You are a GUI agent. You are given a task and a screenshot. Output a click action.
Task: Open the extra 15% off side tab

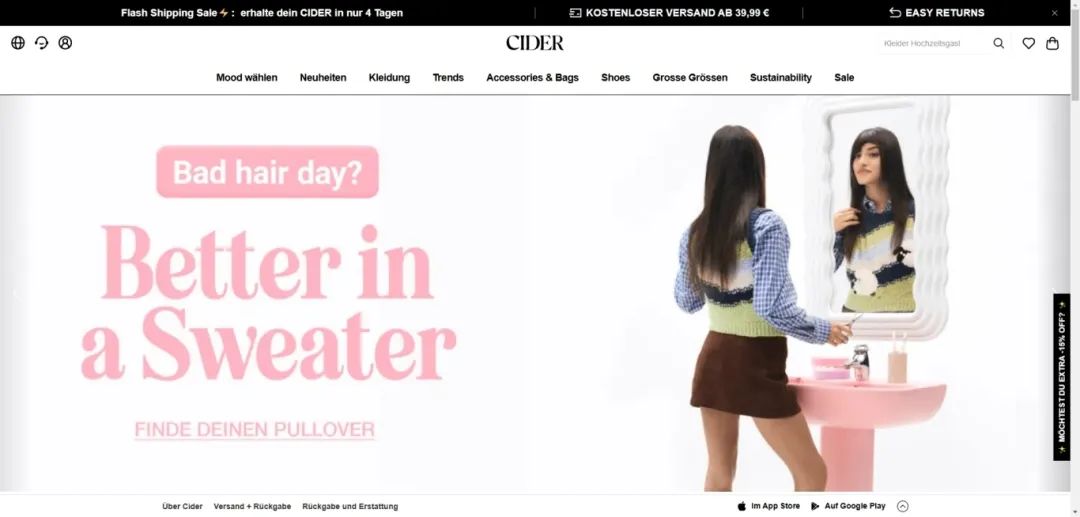(x=1061, y=377)
